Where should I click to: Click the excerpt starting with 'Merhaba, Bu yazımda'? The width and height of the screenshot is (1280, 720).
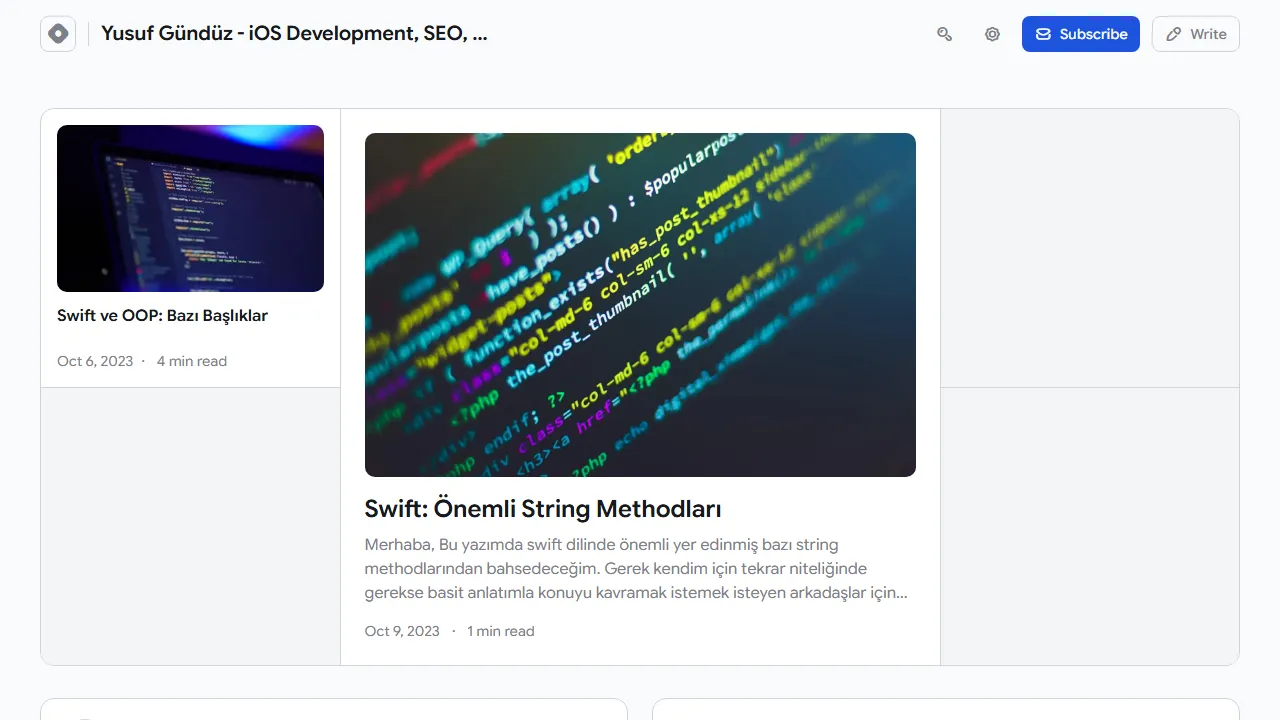tap(636, 569)
